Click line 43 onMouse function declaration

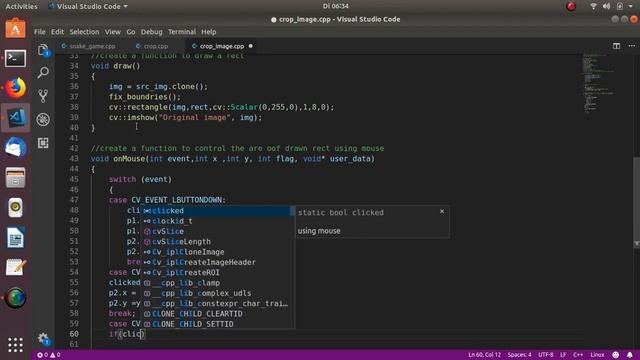(233, 159)
